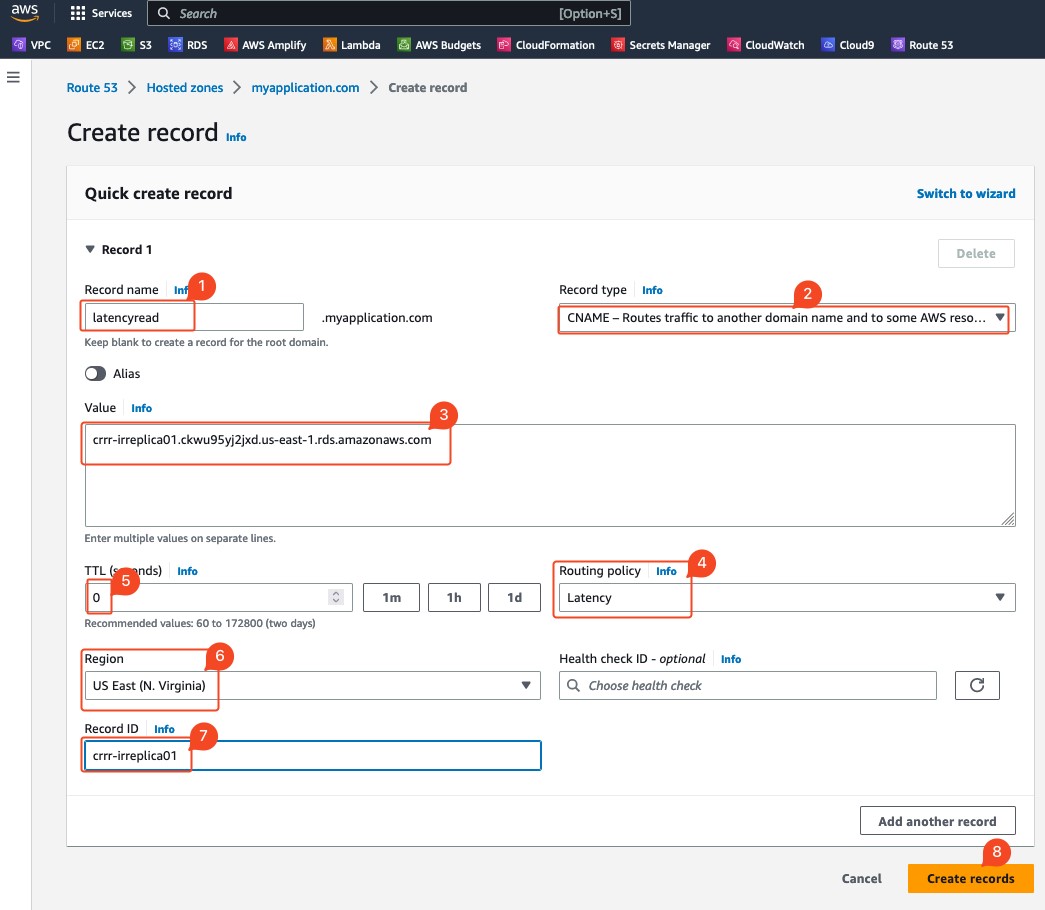Click the .myapplication.com domain suffix text

tap(377, 318)
